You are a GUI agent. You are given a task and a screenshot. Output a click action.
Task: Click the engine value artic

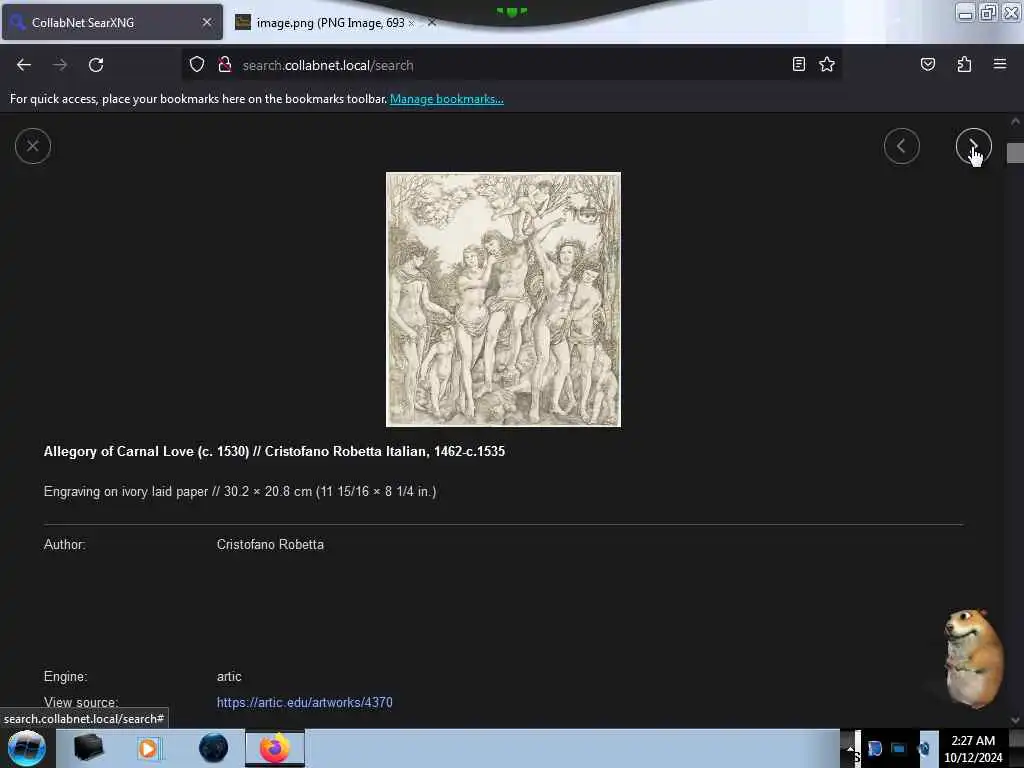(229, 677)
